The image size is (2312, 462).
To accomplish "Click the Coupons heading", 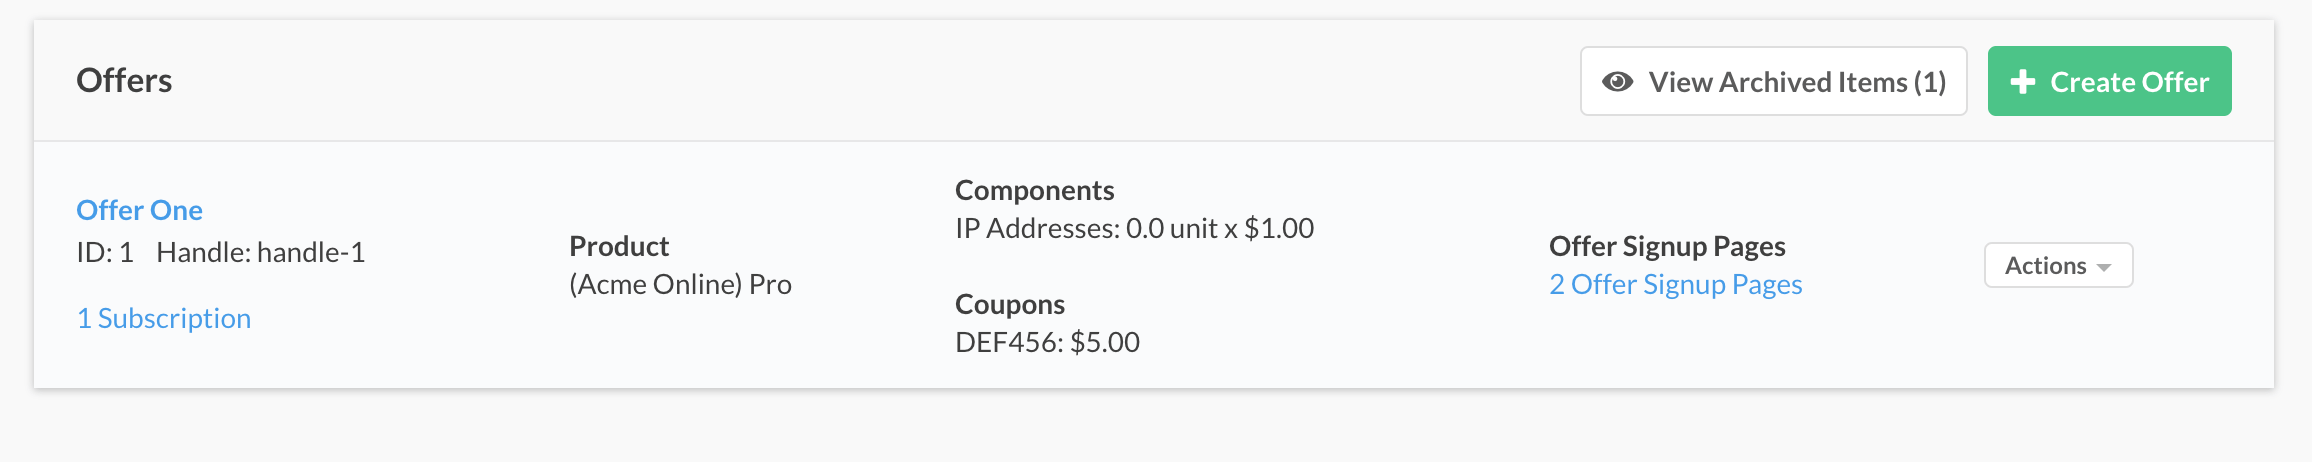I will tap(1009, 304).
